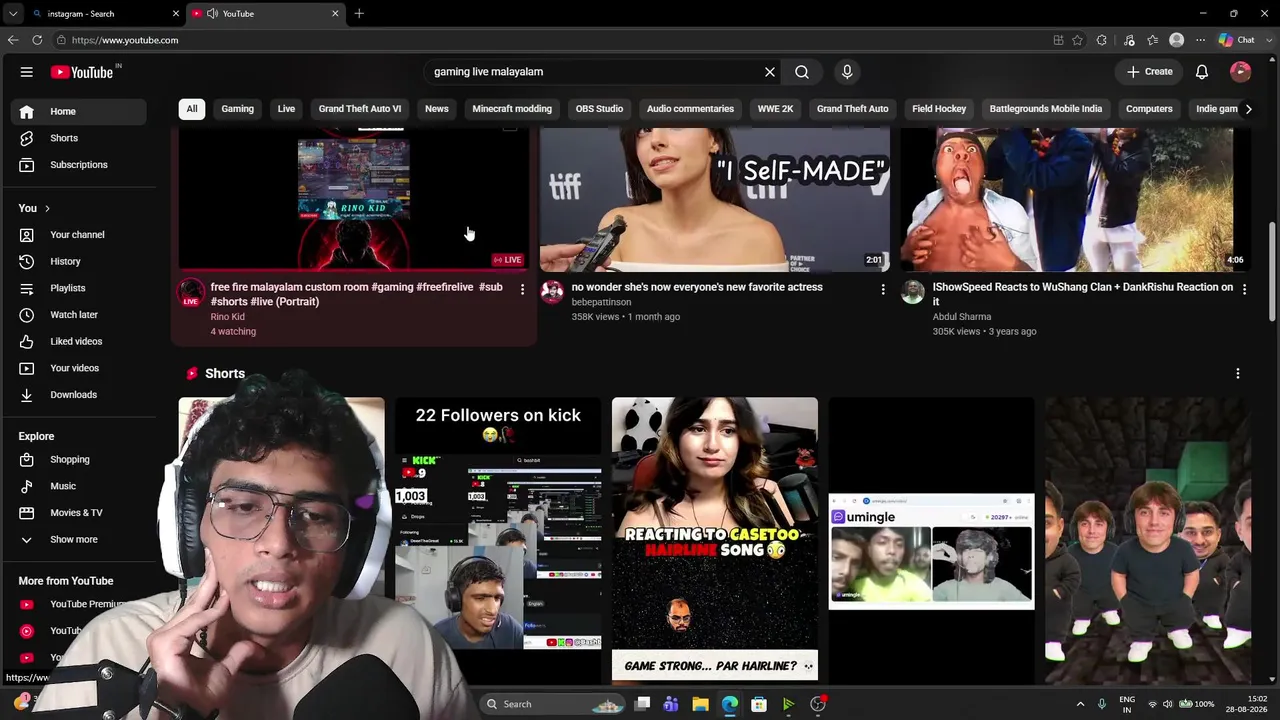Open the browser media control icon
This screenshot has height=720, width=1280.
coord(1129,40)
